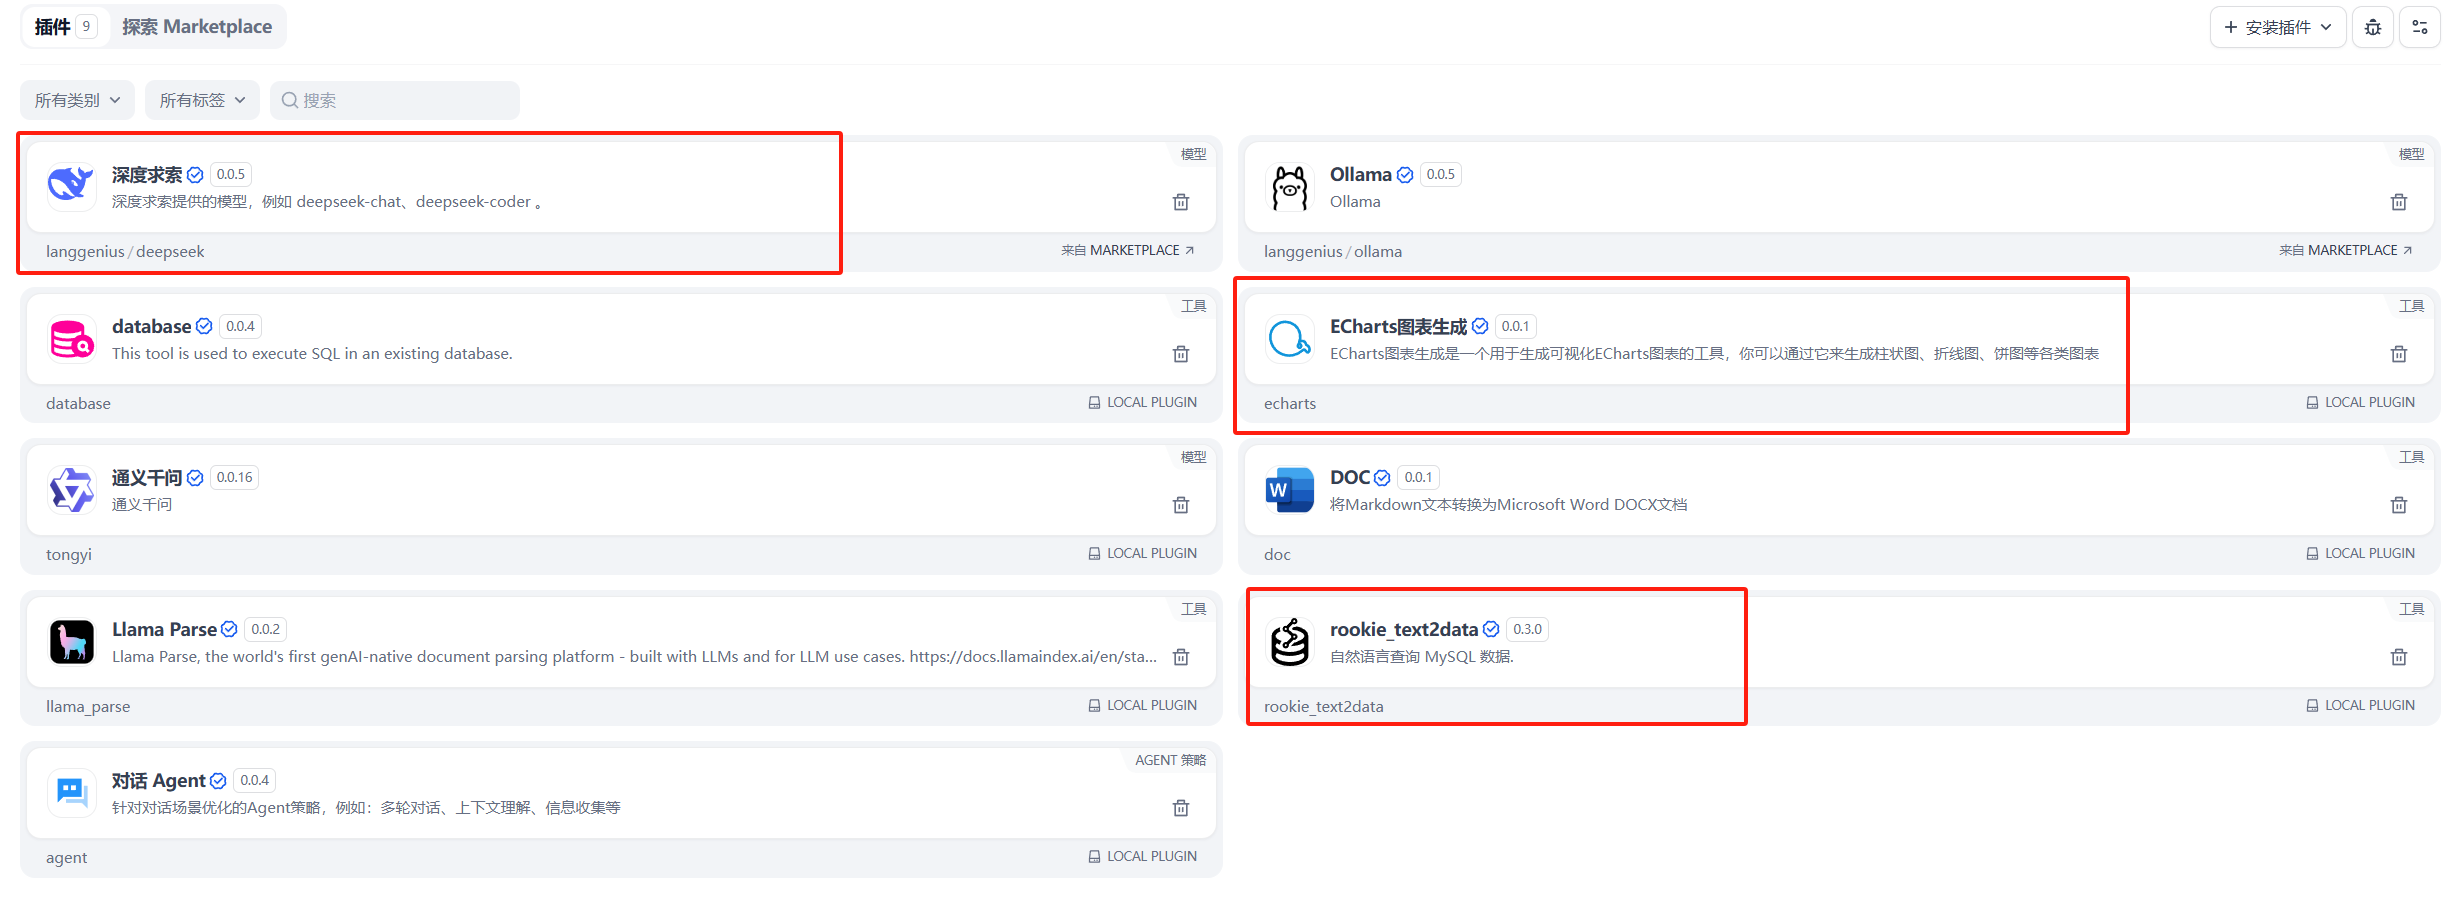Click the ECharts plugin logo icon
Image resolution: width=2457 pixels, height=911 pixels.
(x=1289, y=338)
